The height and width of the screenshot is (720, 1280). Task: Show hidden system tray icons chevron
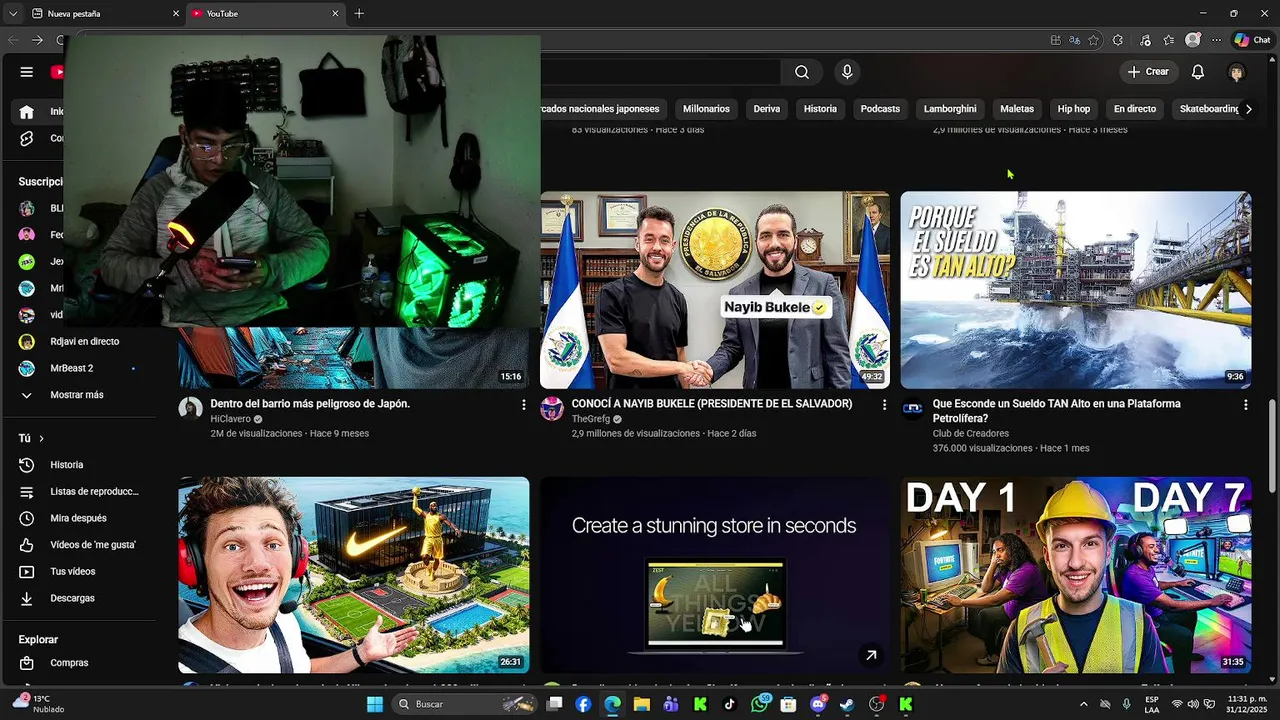(1083, 704)
